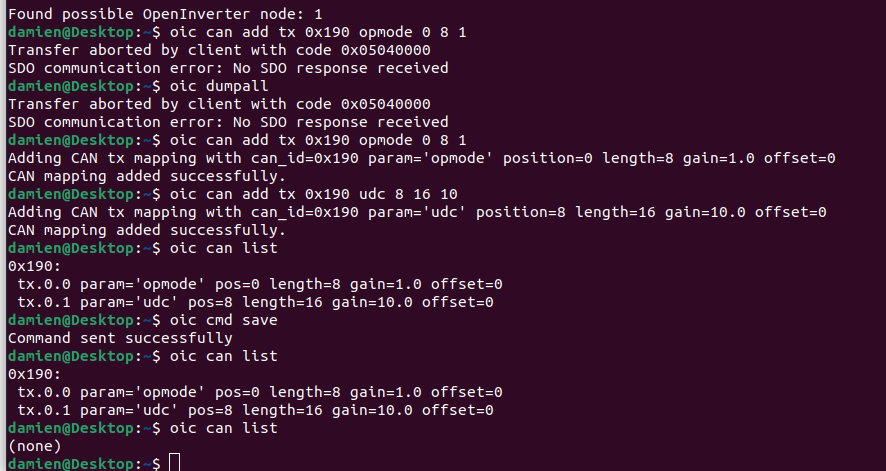The width and height of the screenshot is (886, 471).
Task: Click the "Adding CAN tx mapping" line for udc
Action: [x=420, y=212]
